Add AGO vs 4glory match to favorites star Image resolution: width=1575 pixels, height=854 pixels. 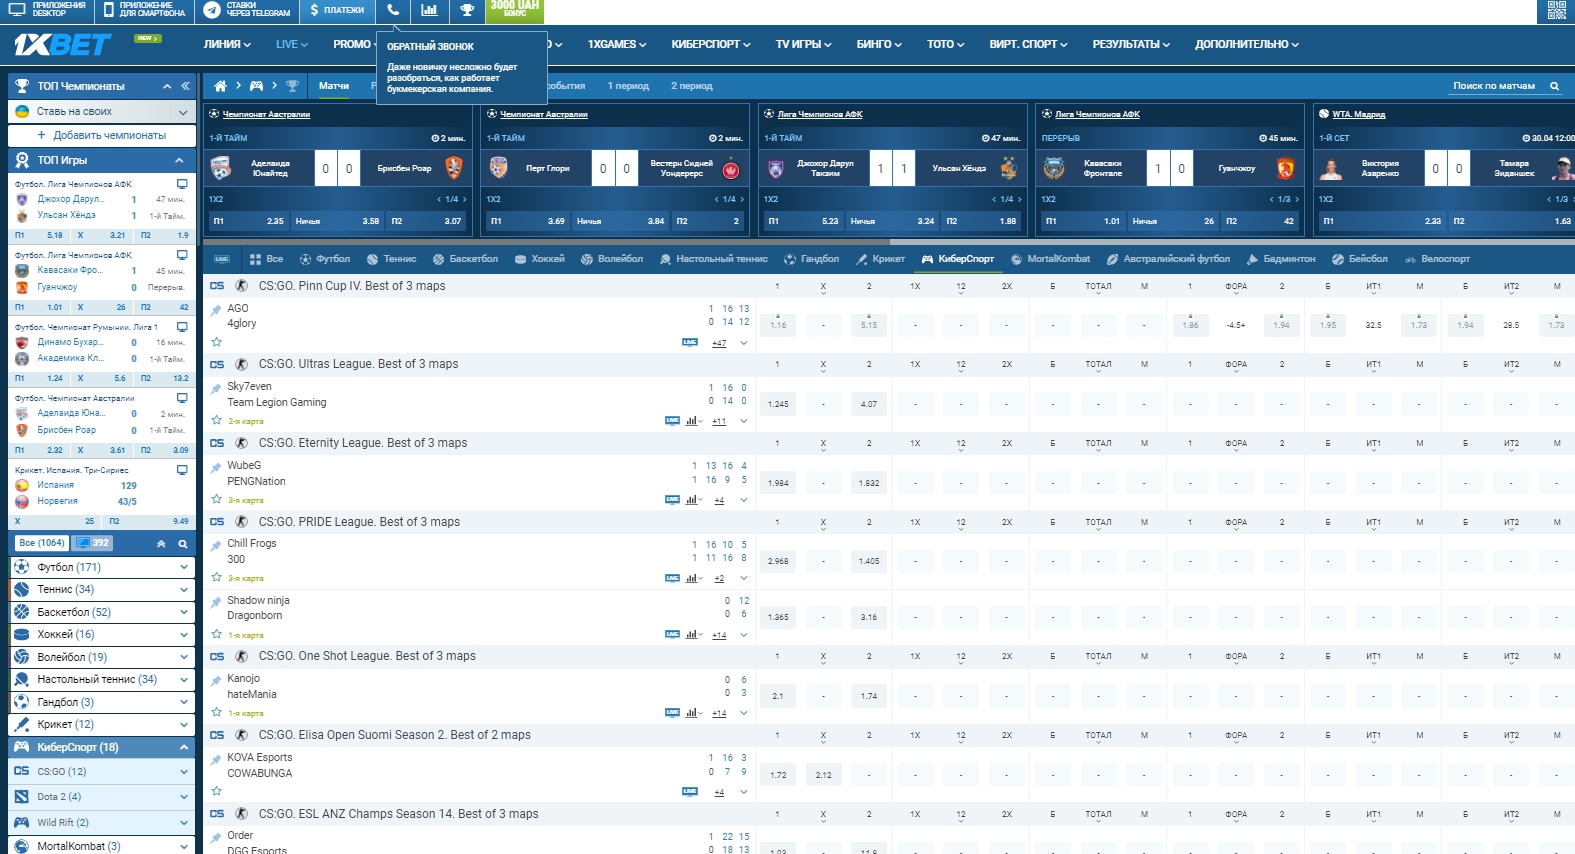[216, 342]
